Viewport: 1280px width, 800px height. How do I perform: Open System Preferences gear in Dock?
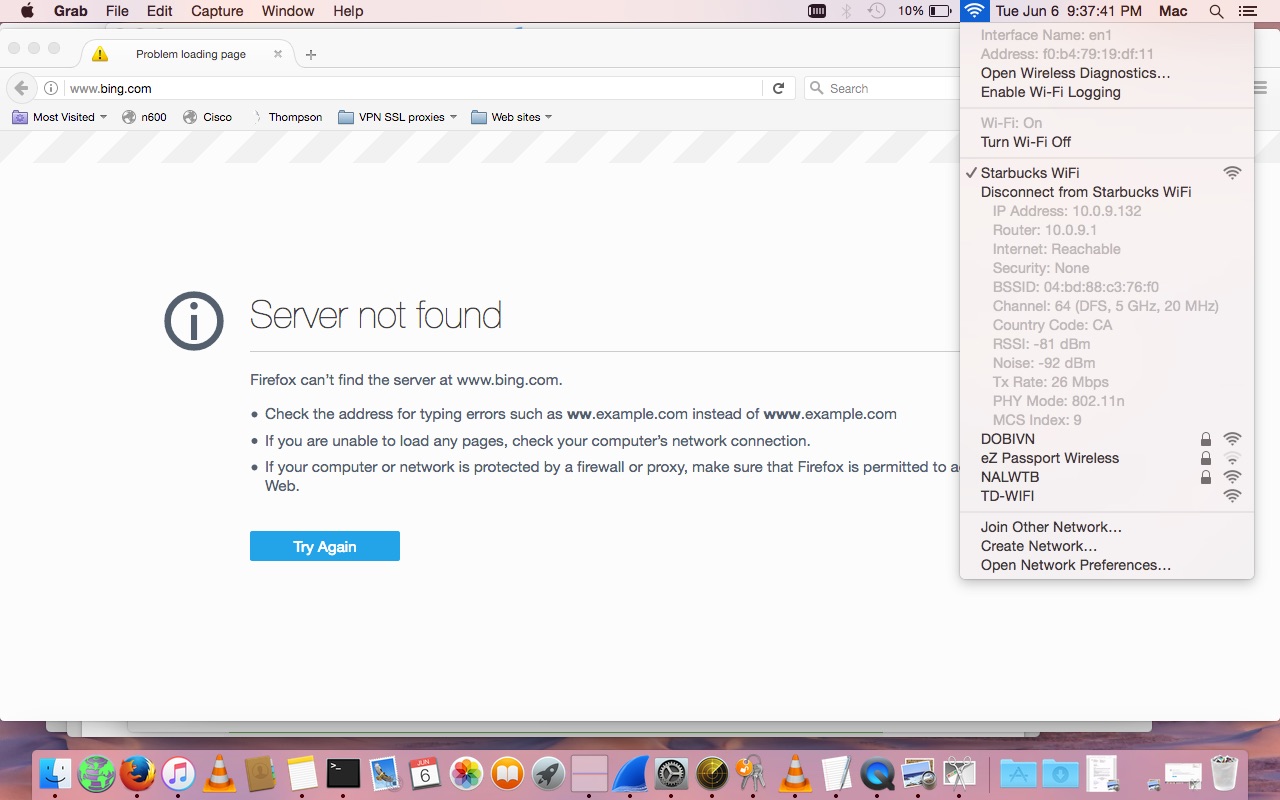[672, 773]
